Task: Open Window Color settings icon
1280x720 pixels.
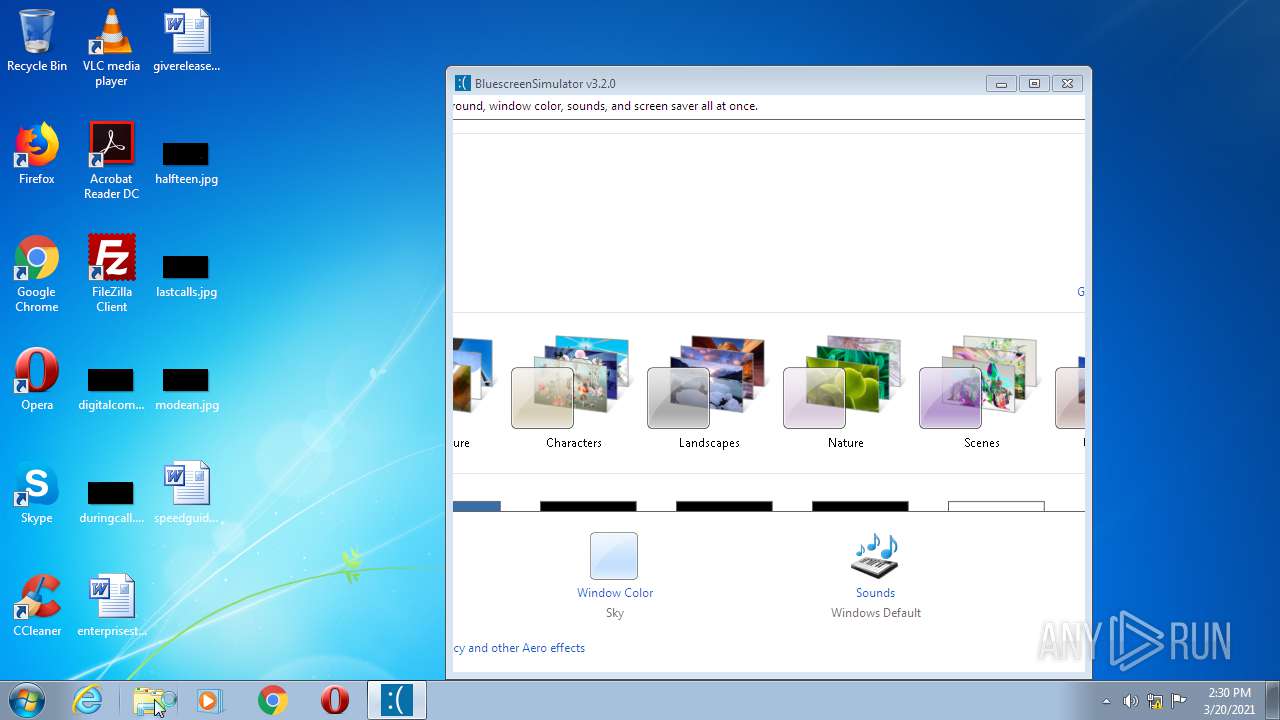Action: pos(614,556)
